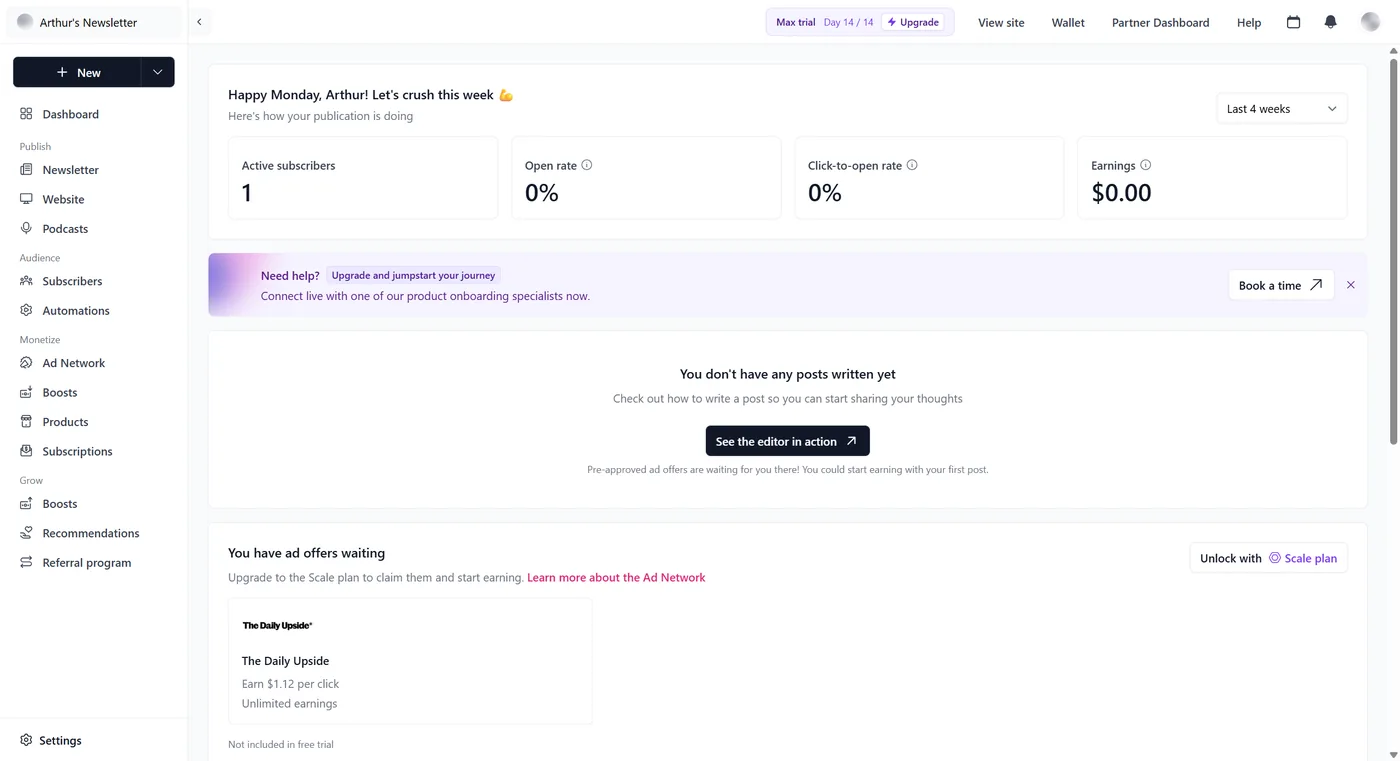1400x761 pixels.
Task: Open the Subscribers label
Action: point(72,281)
